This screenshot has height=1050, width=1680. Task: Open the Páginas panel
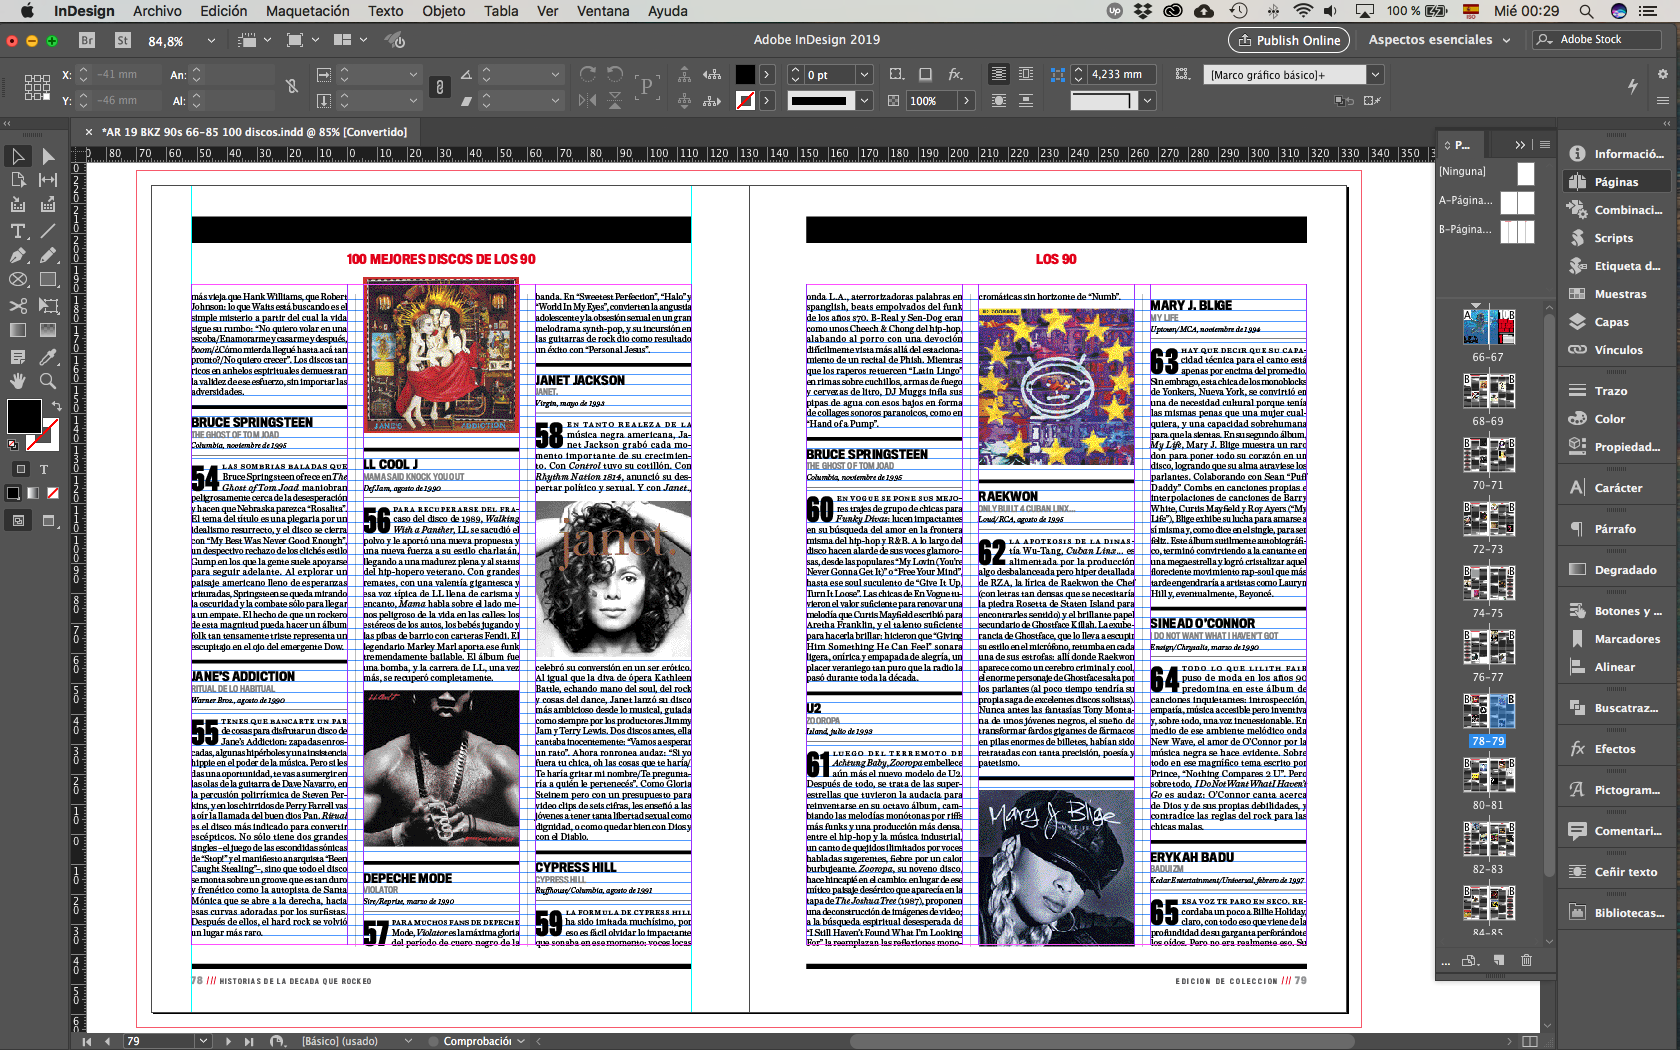point(1616,182)
